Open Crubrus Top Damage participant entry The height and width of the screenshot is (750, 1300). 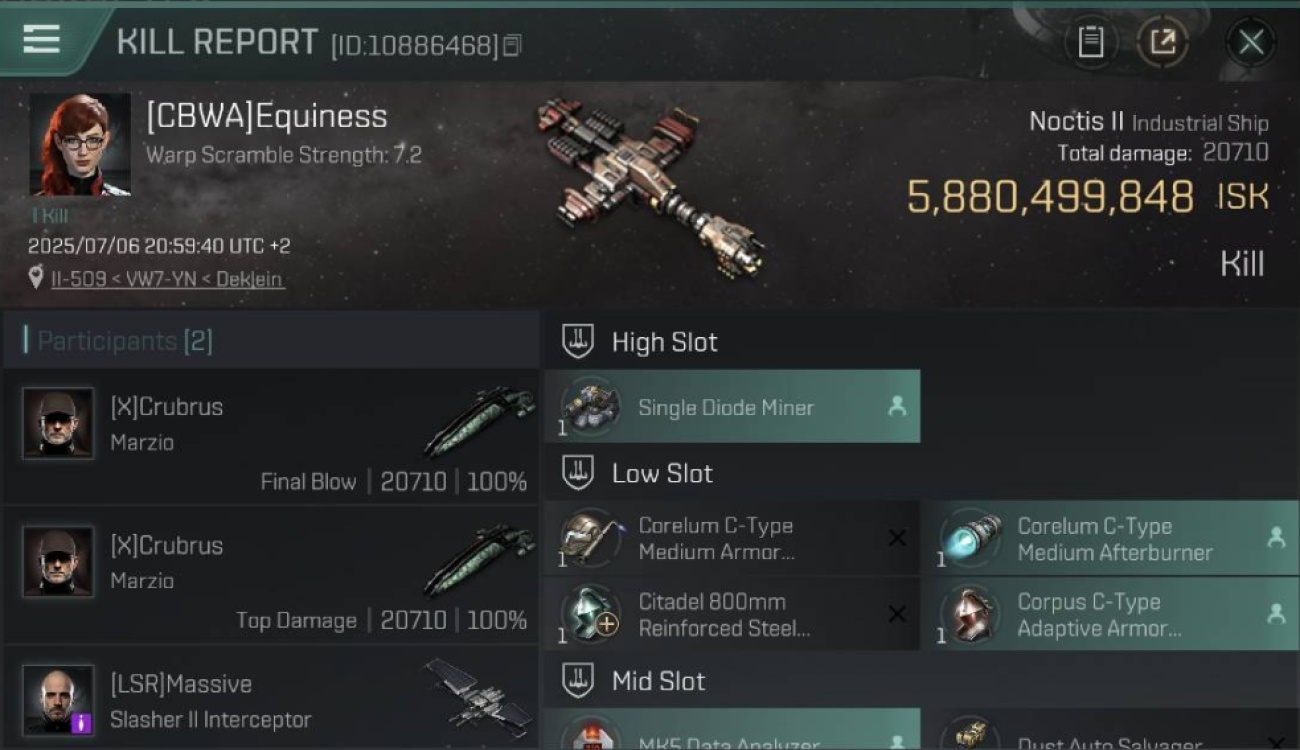click(x=271, y=575)
